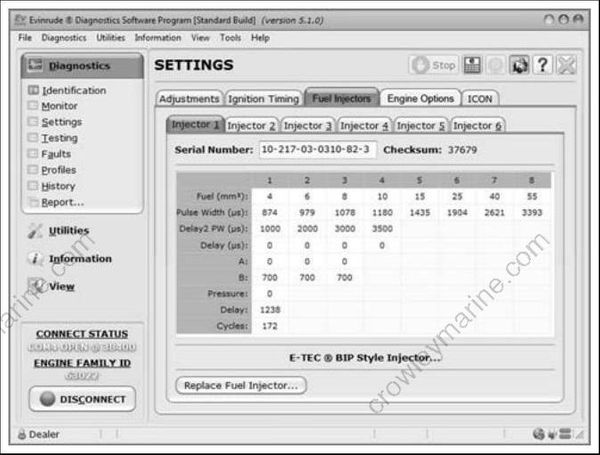The height and width of the screenshot is (455, 600).
Task: Click the Diagnostics section header
Action: (82, 65)
